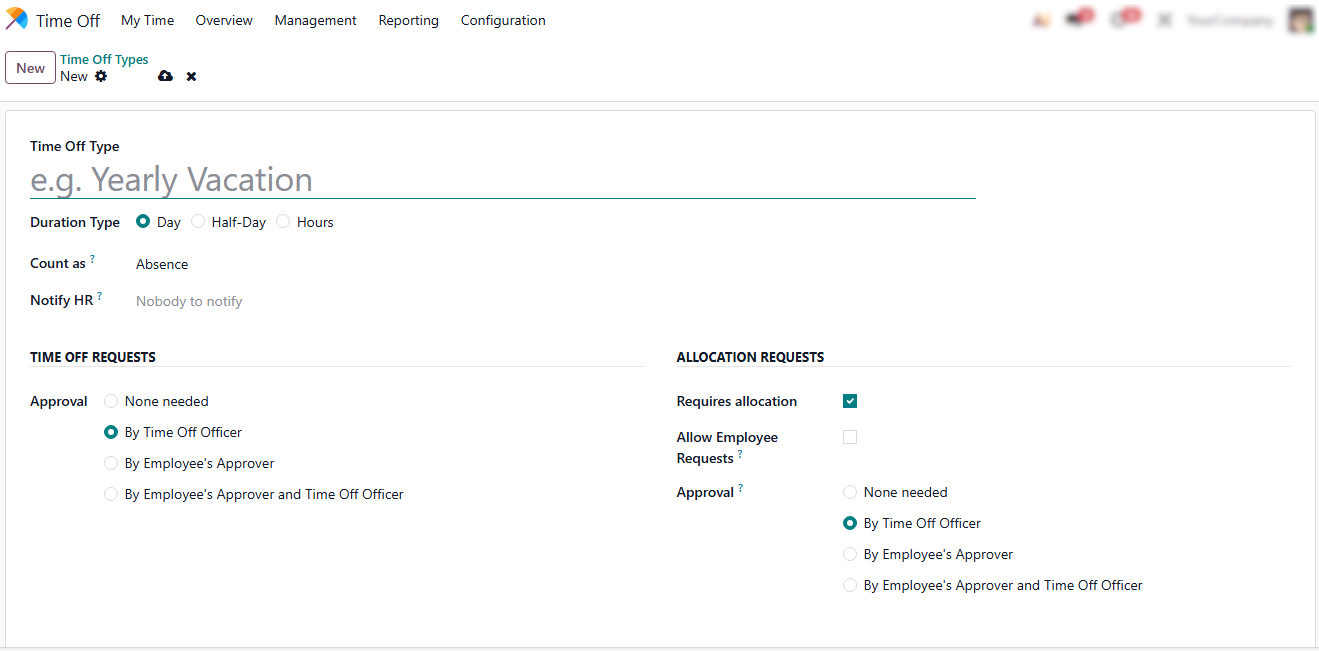Viewport: 1319px width, 651px height.
Task: Save record manually with the cloud upload icon
Action: [x=165, y=76]
